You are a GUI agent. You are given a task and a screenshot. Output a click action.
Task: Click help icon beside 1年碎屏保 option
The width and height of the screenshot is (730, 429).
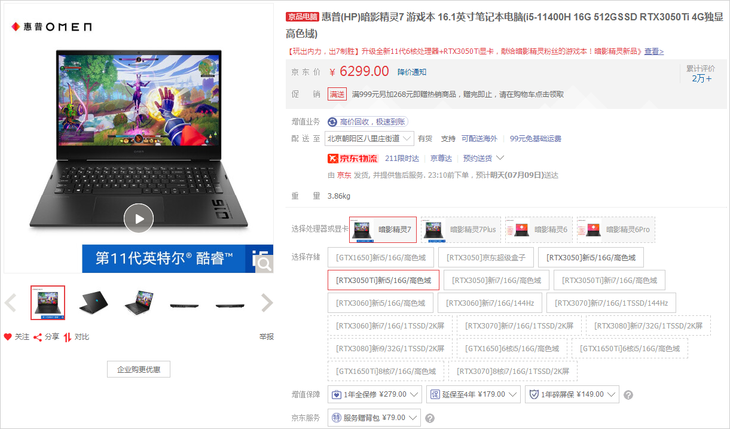tap(627, 395)
